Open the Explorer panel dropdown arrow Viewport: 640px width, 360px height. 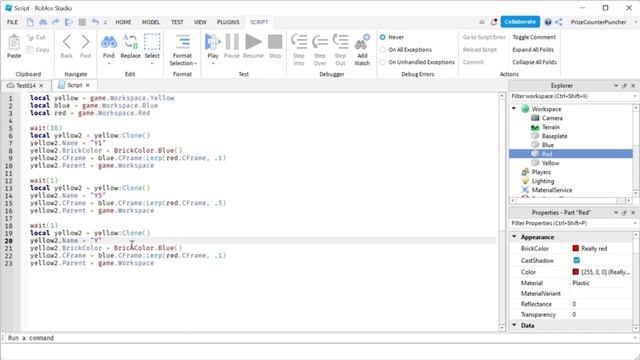point(616,86)
